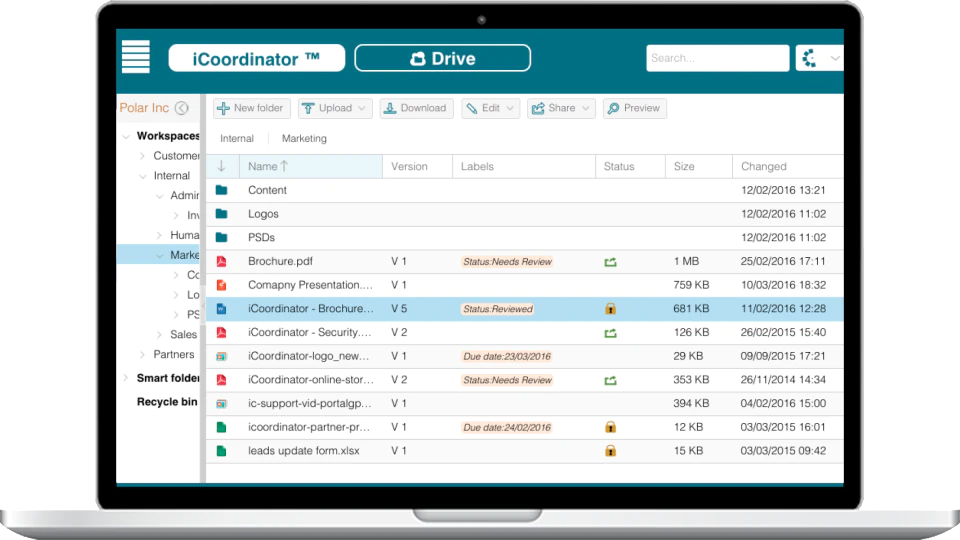Open the hamburger menu icon

(135, 57)
